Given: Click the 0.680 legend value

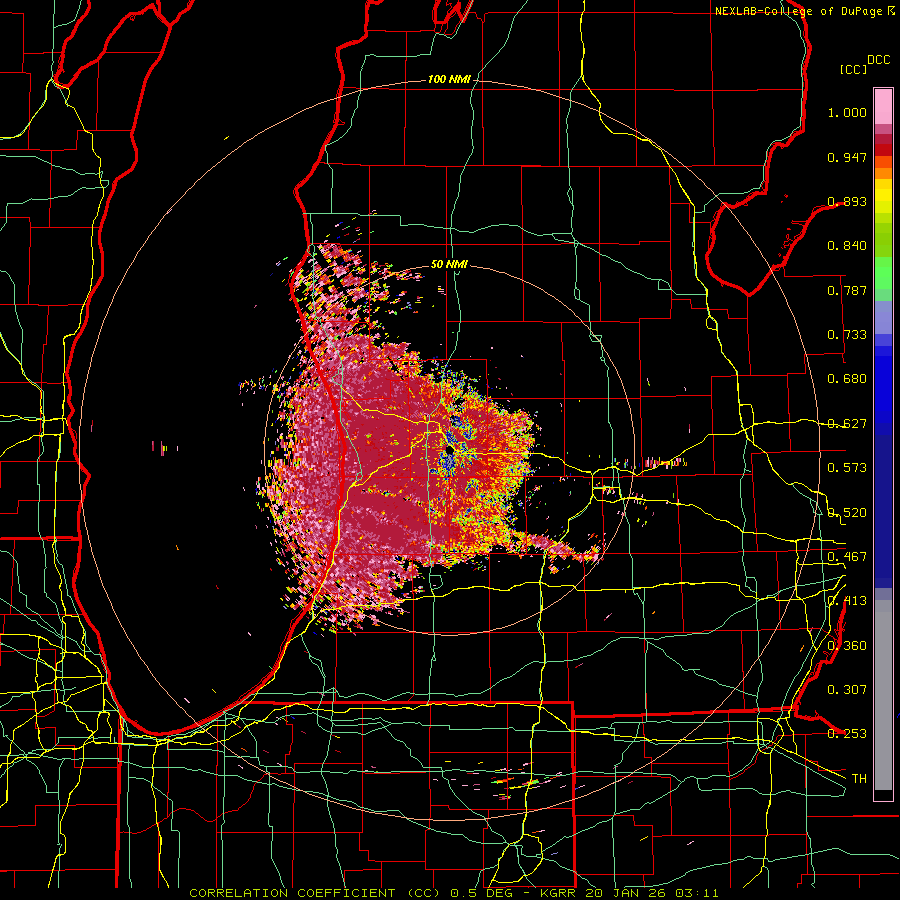Looking at the screenshot, I should pos(847,379).
